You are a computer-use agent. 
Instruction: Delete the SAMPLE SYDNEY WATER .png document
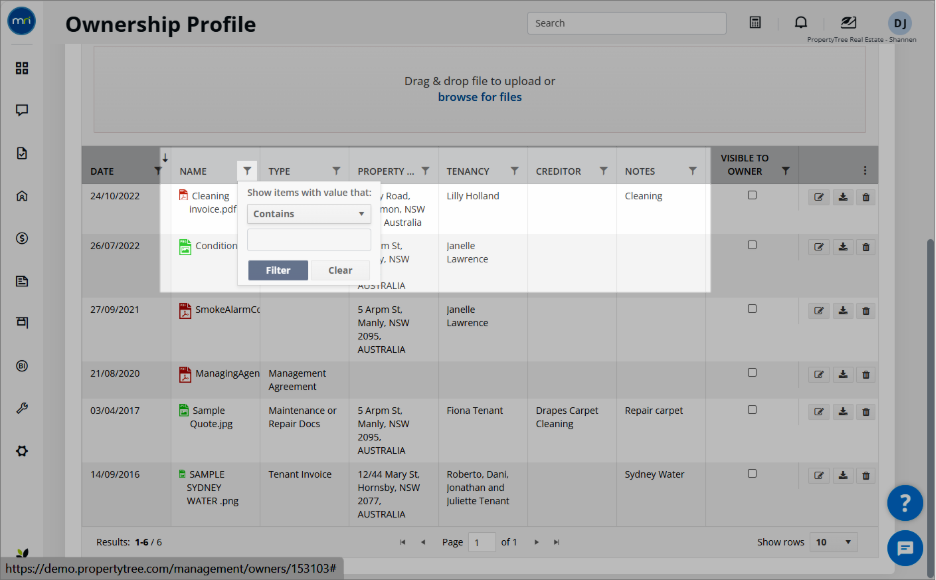pyautogui.click(x=866, y=475)
